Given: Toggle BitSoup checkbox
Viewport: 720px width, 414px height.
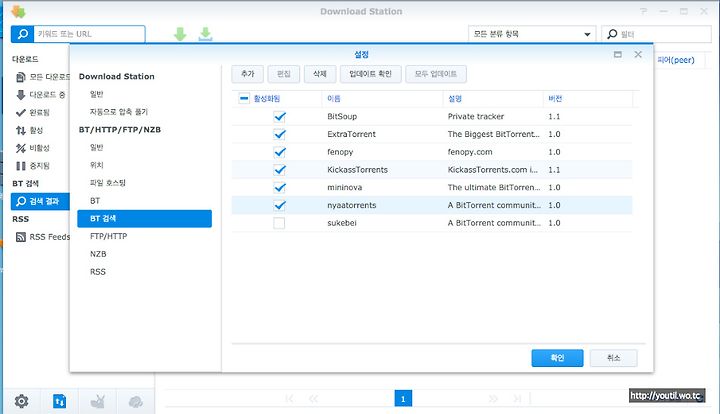Looking at the screenshot, I should (279, 117).
